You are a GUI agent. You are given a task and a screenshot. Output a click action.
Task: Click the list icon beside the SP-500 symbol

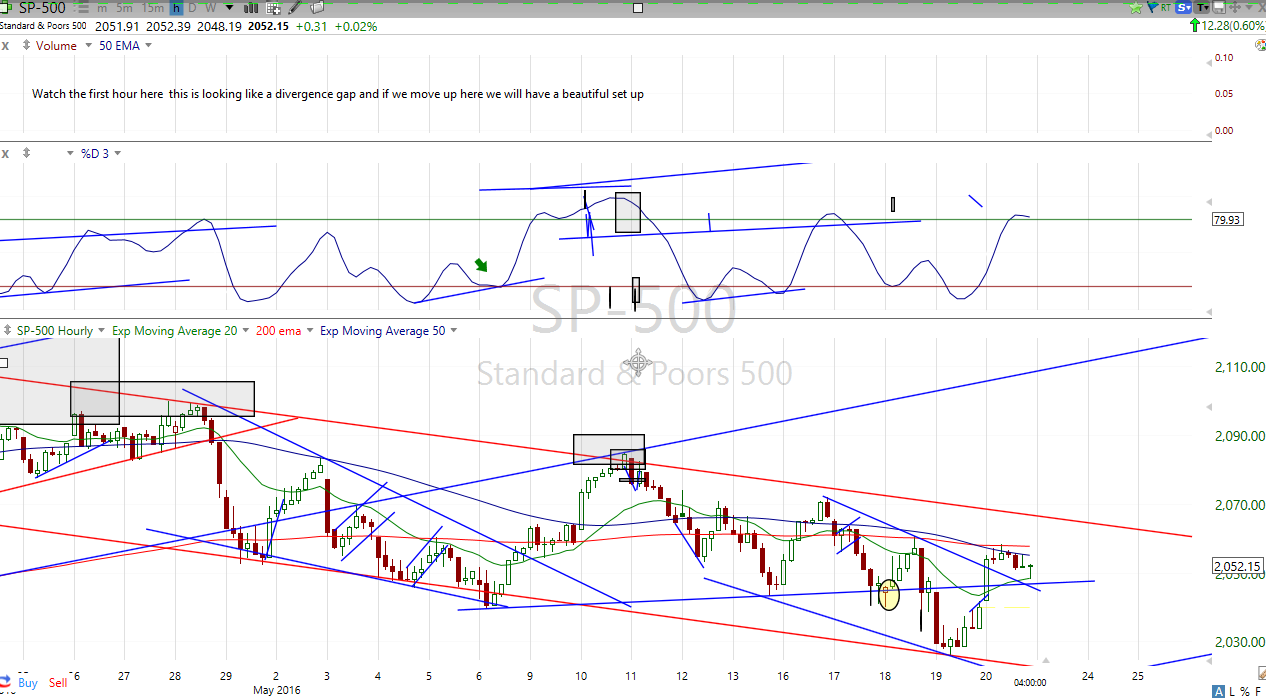point(82,8)
